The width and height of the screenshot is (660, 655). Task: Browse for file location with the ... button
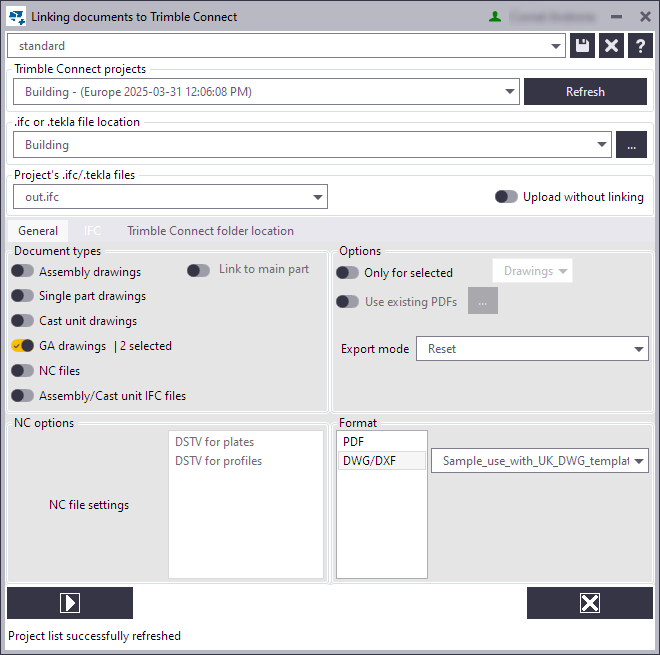pyautogui.click(x=631, y=144)
